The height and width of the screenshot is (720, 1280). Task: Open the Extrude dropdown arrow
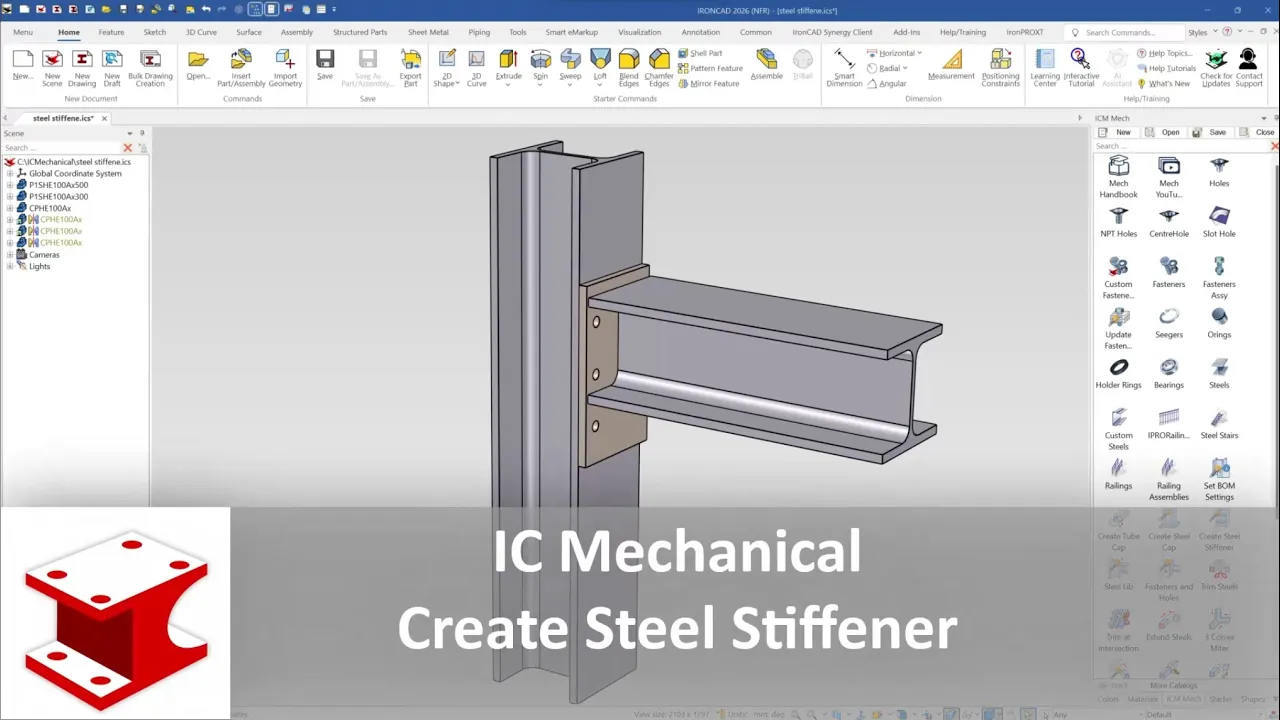click(x=509, y=84)
